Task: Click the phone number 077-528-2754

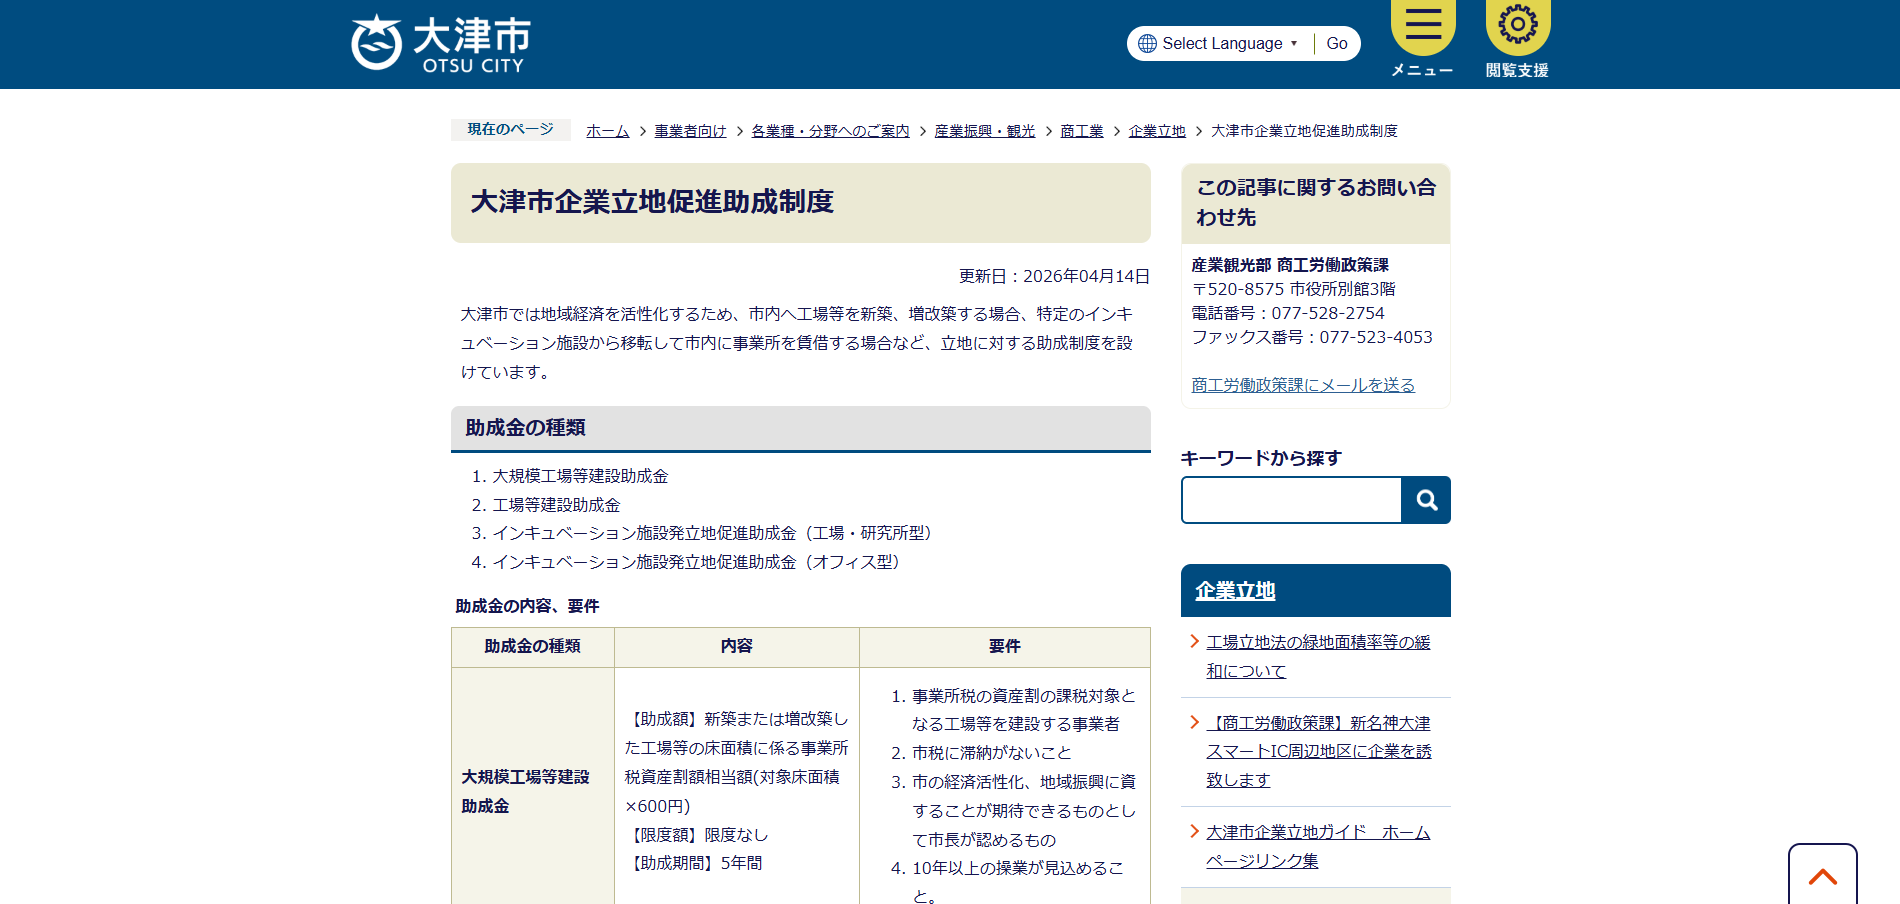Action: (1328, 313)
